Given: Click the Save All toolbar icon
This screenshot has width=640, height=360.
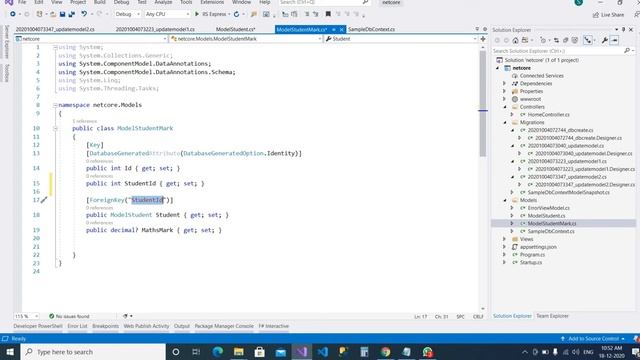Looking at the screenshot, I should 71,14.
